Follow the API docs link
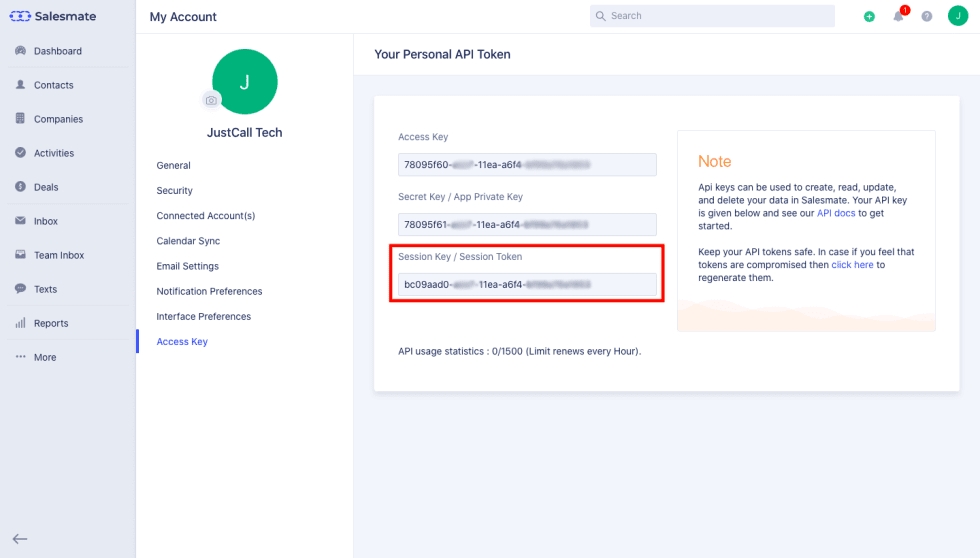 pos(836,213)
